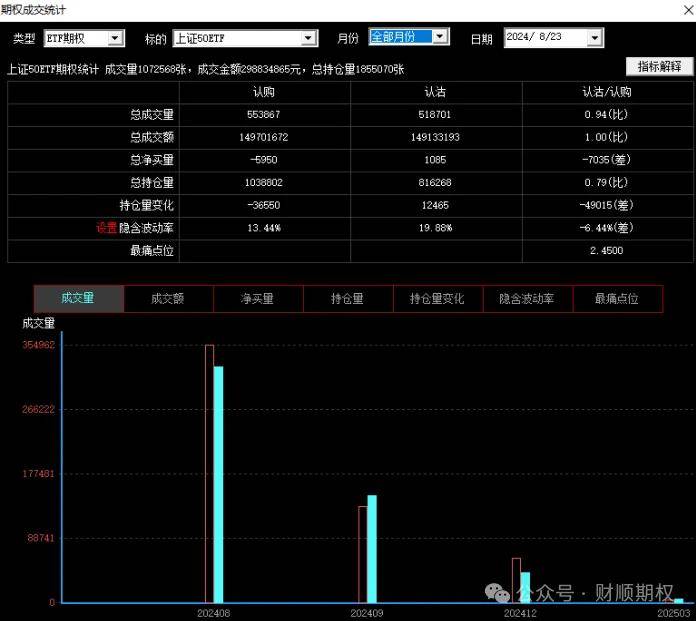Click the 177481 y-axis label
Viewport: 696px width, 621px height.
(39, 474)
